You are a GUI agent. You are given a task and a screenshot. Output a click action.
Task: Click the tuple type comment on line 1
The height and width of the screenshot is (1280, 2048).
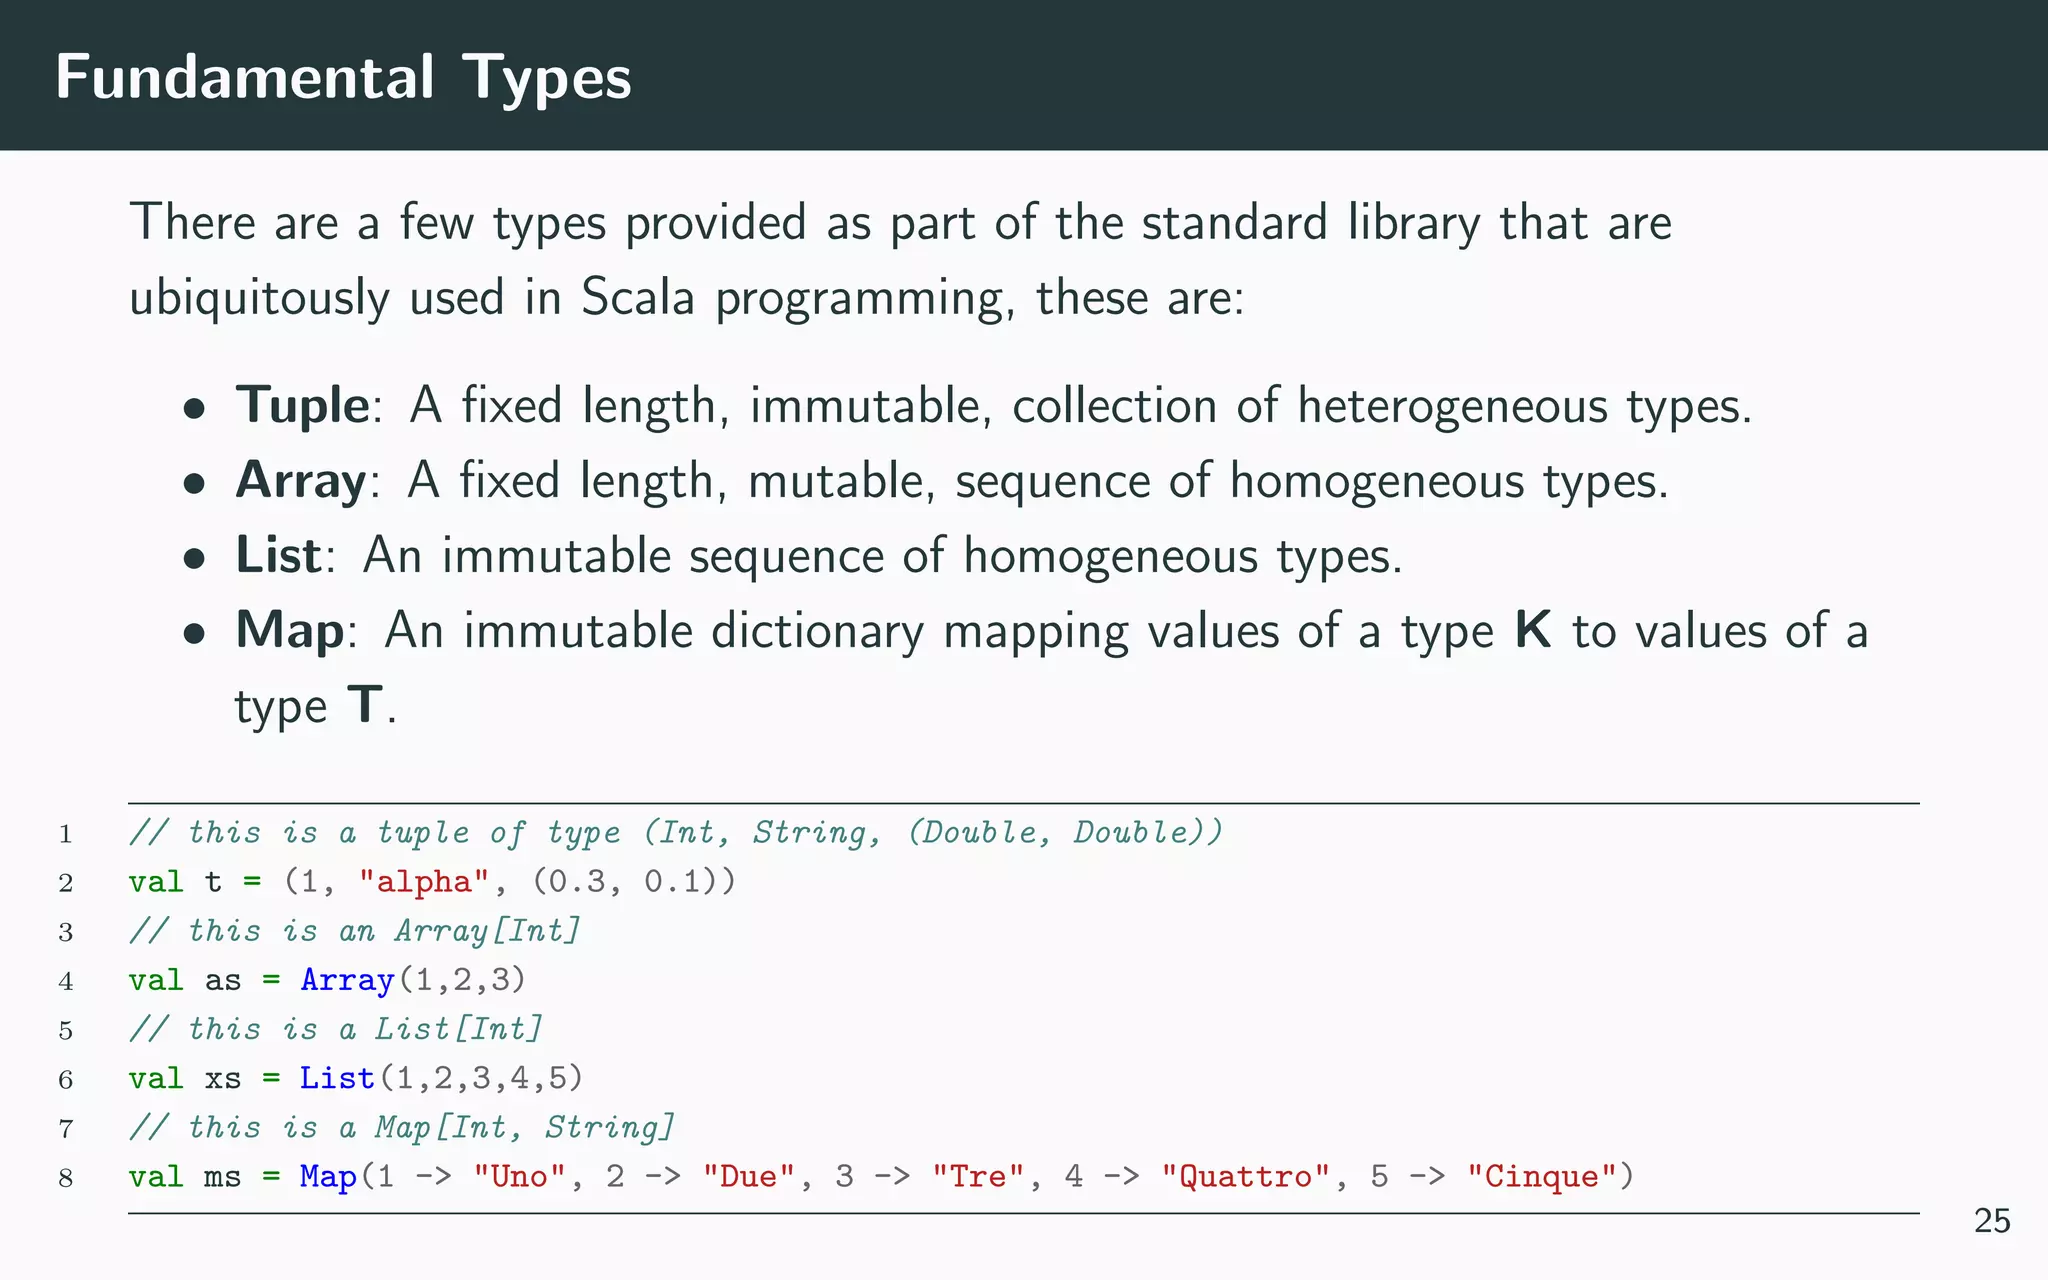pyautogui.click(x=675, y=833)
